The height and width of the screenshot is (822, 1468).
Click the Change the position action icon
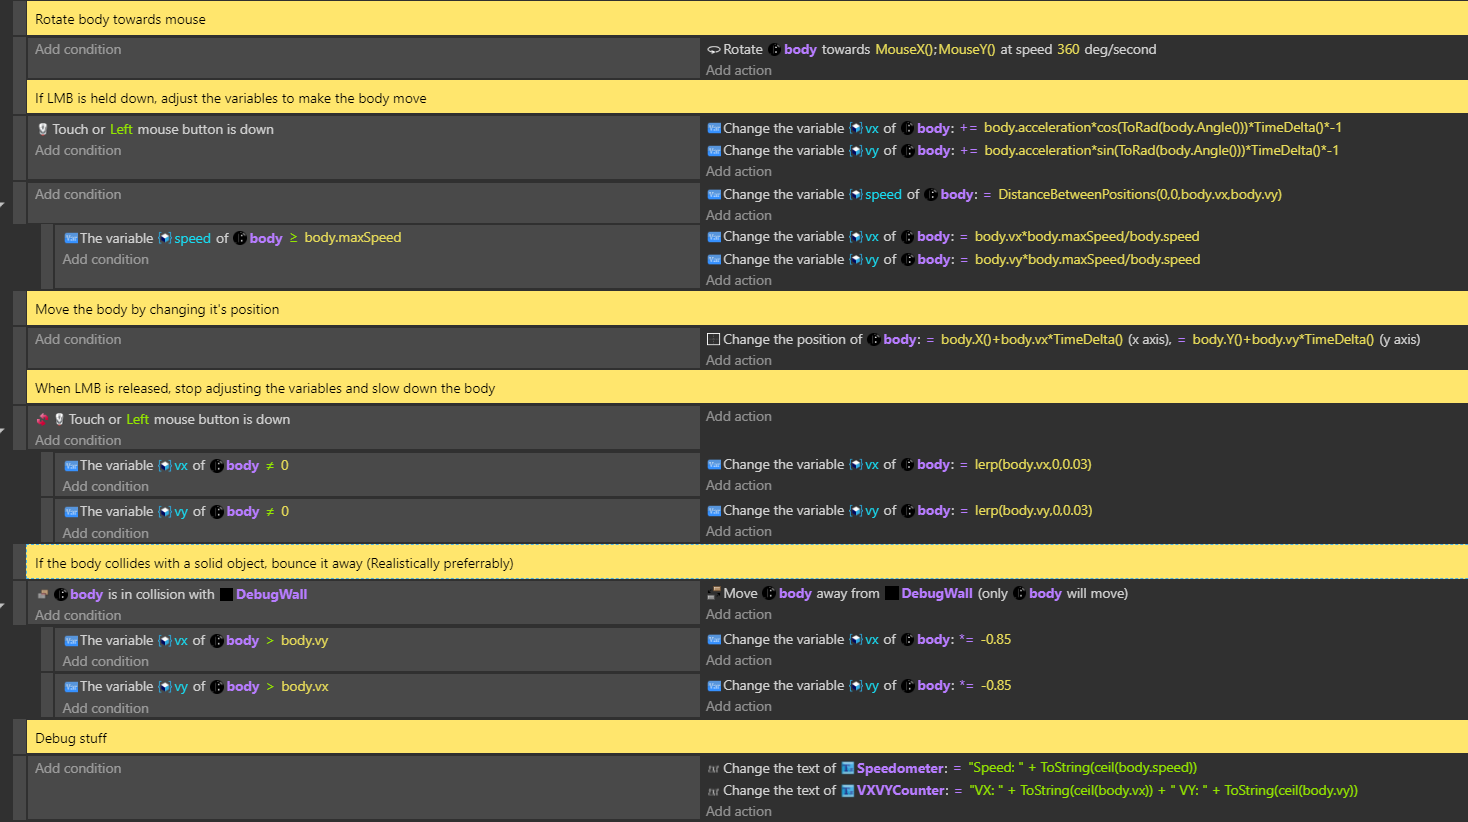[x=713, y=340]
